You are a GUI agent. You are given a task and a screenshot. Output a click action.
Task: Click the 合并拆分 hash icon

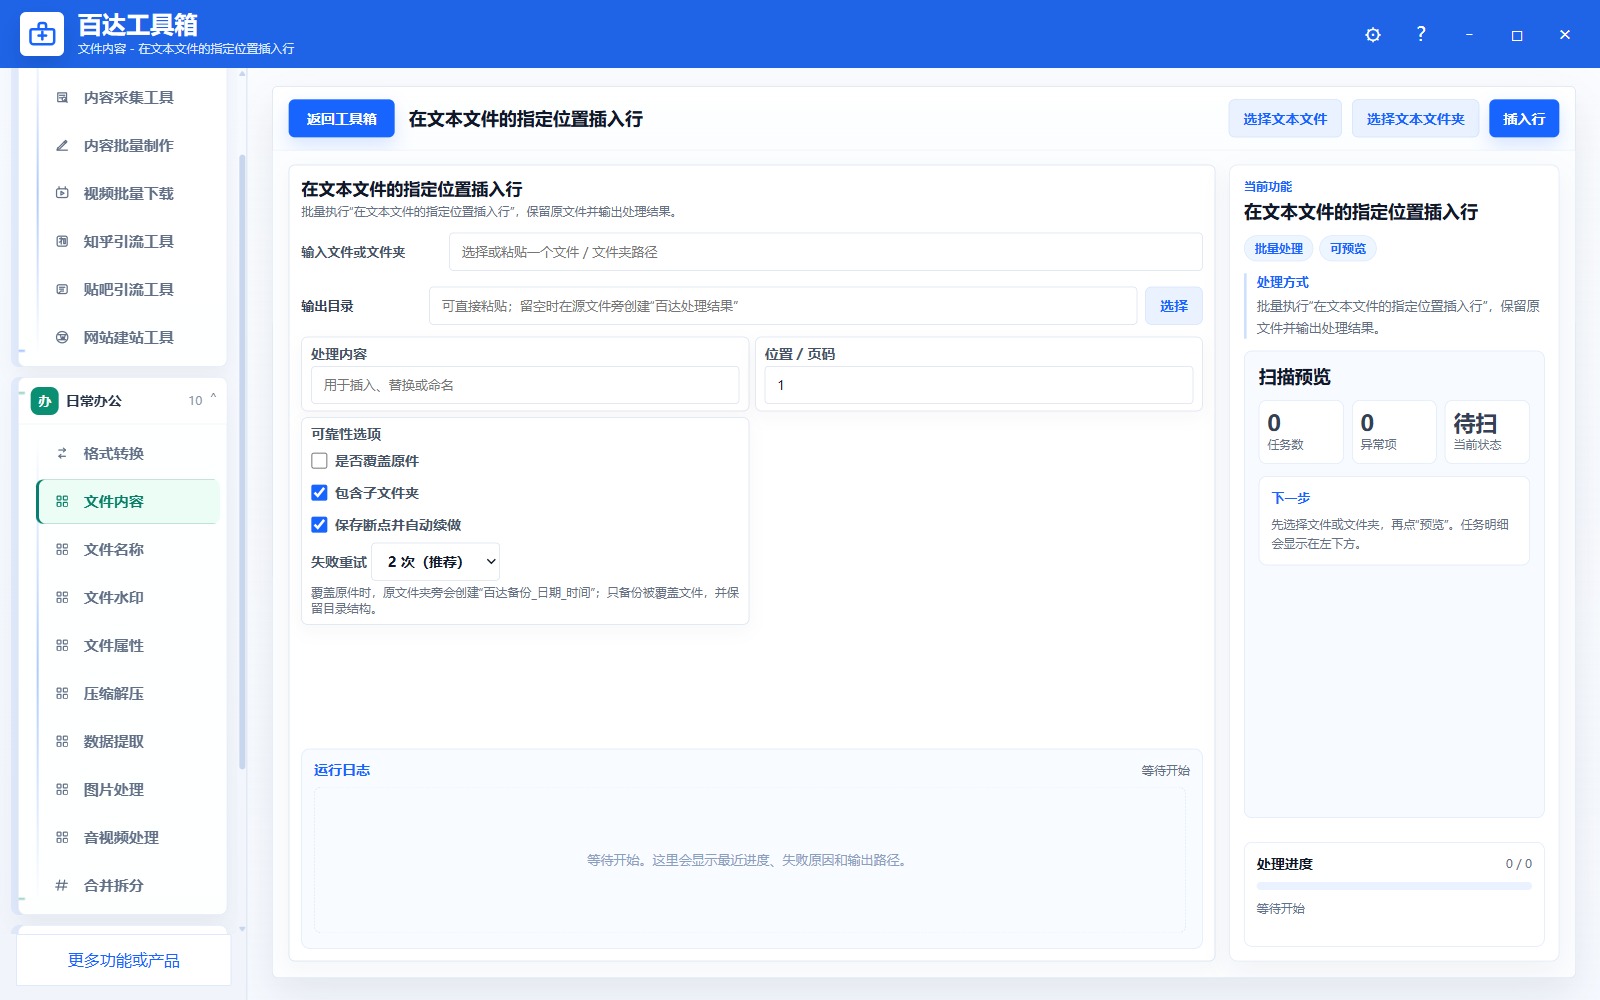coord(62,886)
